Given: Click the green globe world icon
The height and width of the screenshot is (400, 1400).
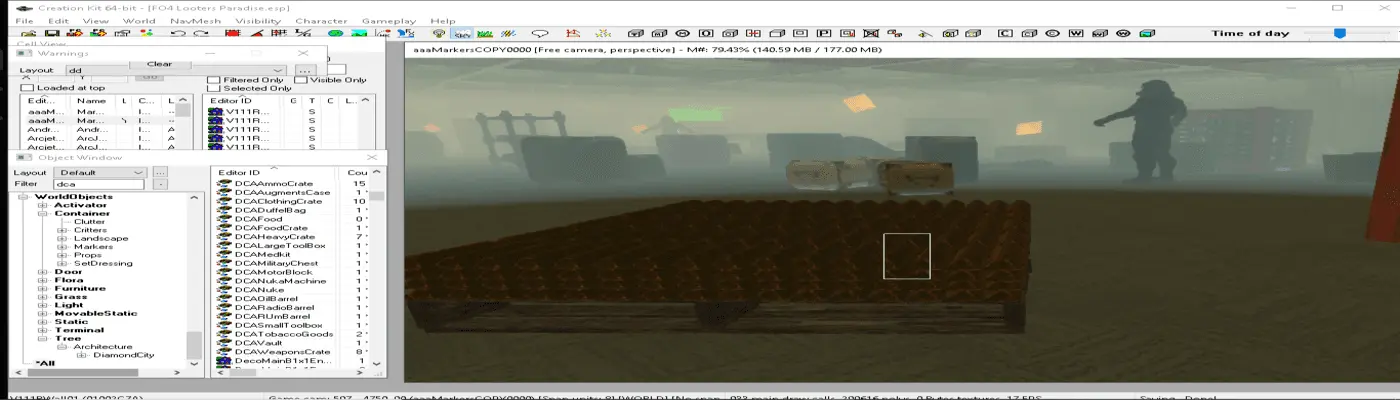Looking at the screenshot, I should click(x=335, y=33).
